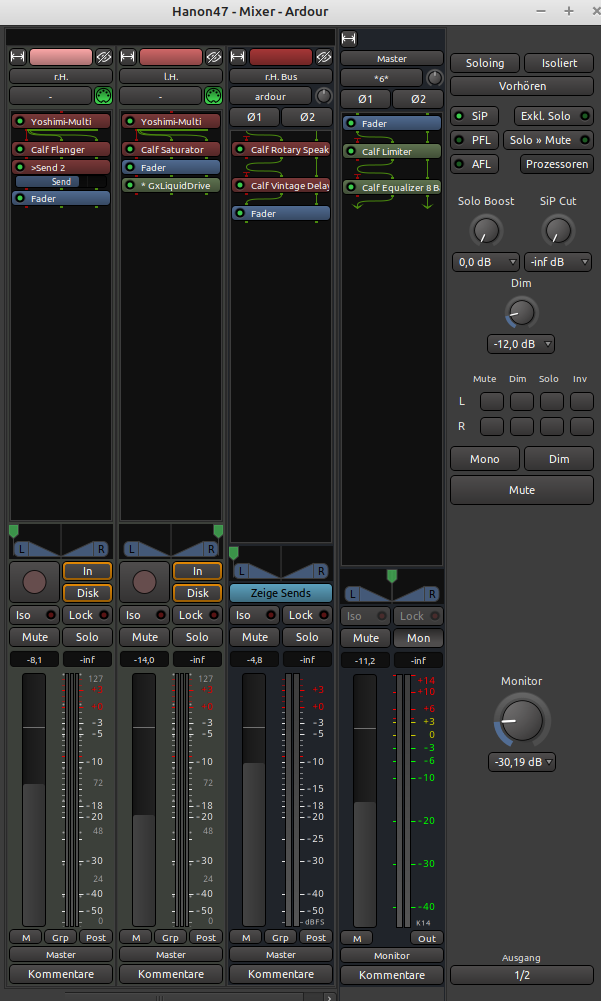
Task: Toggle the Calf Limiter plugin LED on Master
Action: pyautogui.click(x=351, y=151)
